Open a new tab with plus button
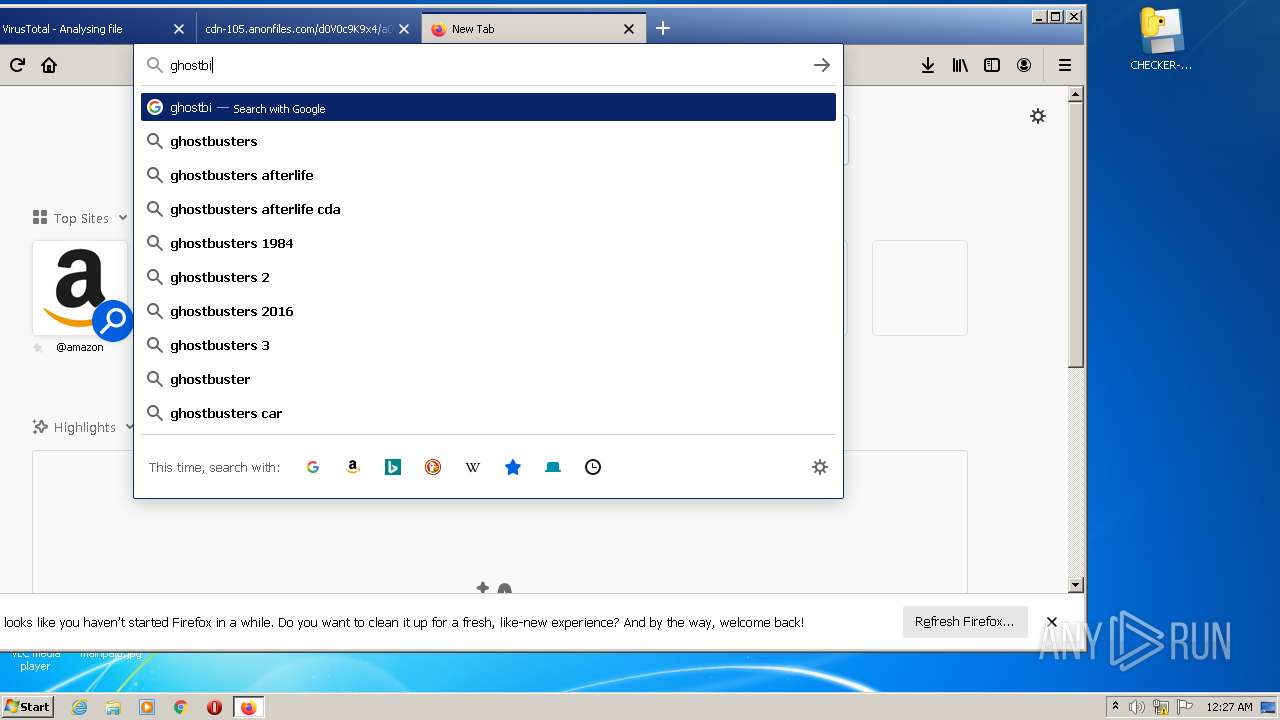 click(663, 28)
